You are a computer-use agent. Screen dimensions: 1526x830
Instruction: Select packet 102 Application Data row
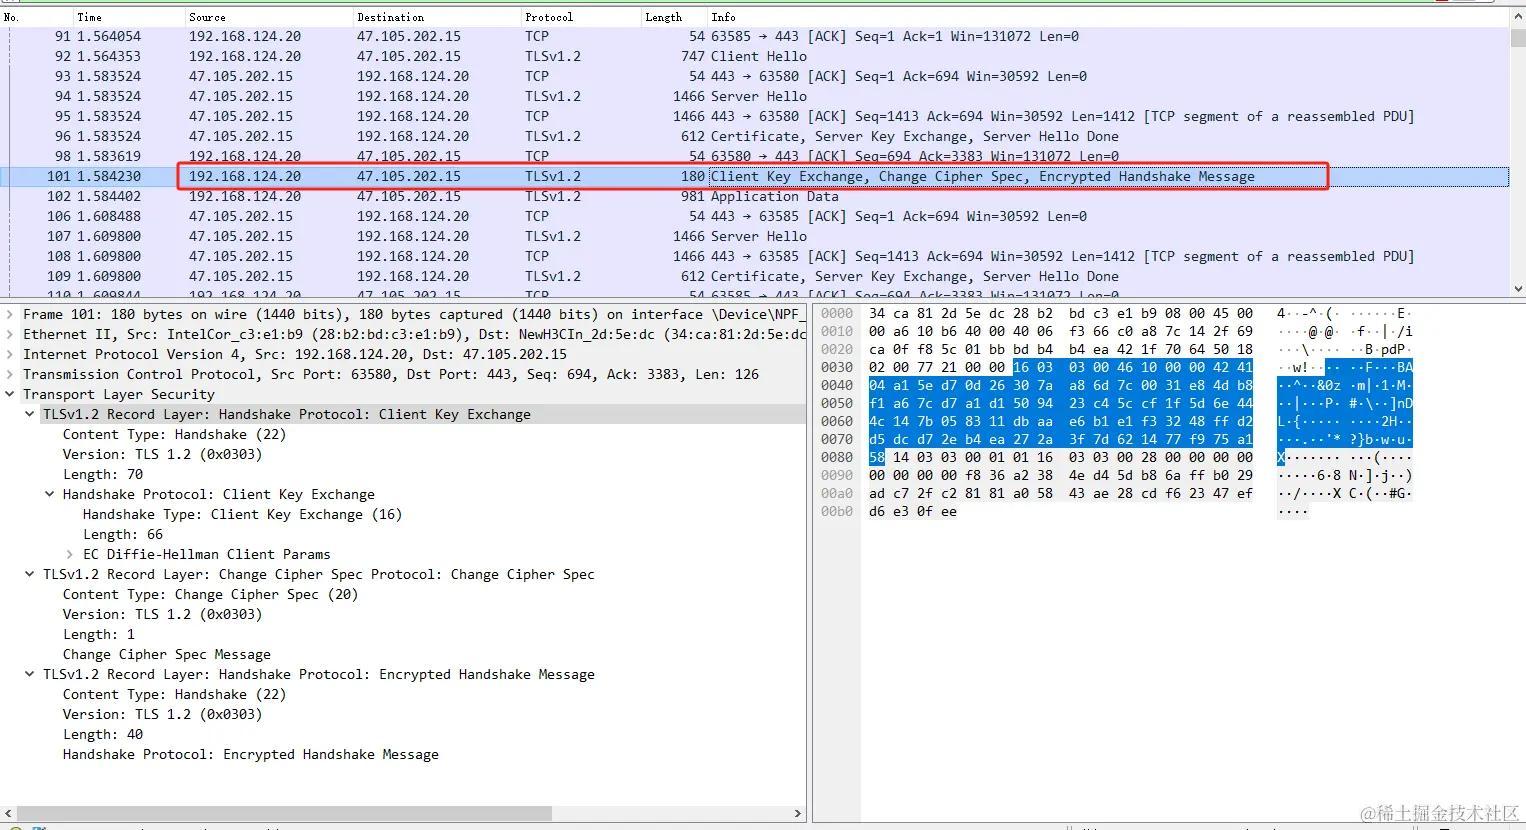coord(755,196)
